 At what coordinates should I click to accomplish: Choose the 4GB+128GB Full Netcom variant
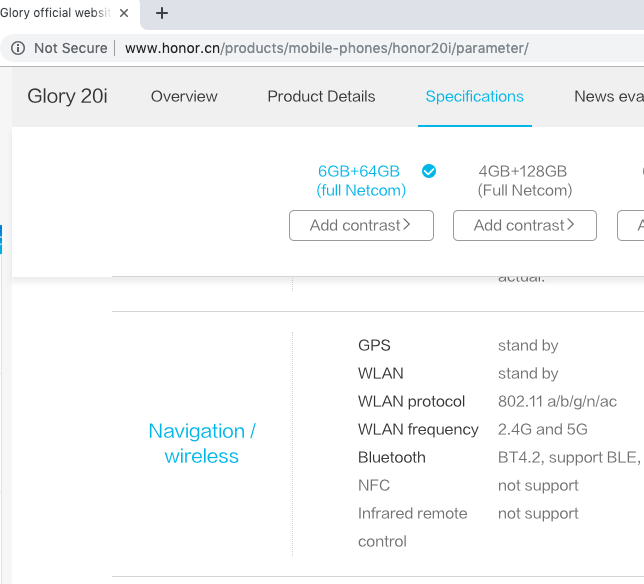click(x=524, y=180)
